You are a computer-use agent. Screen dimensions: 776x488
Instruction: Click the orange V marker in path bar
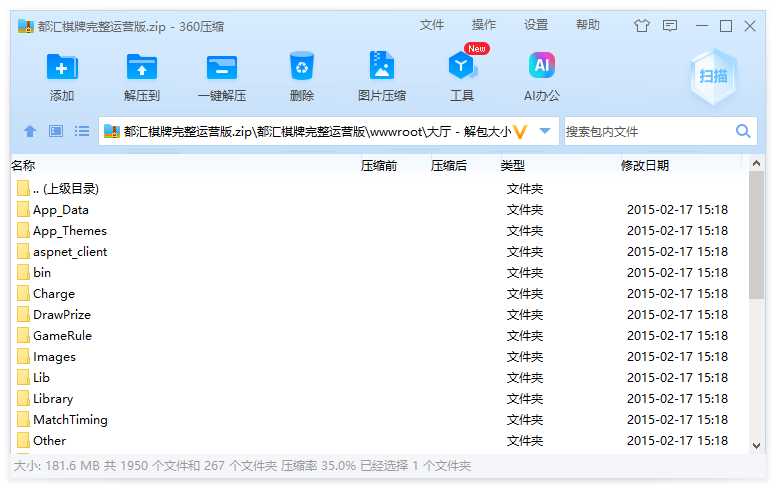(520, 132)
